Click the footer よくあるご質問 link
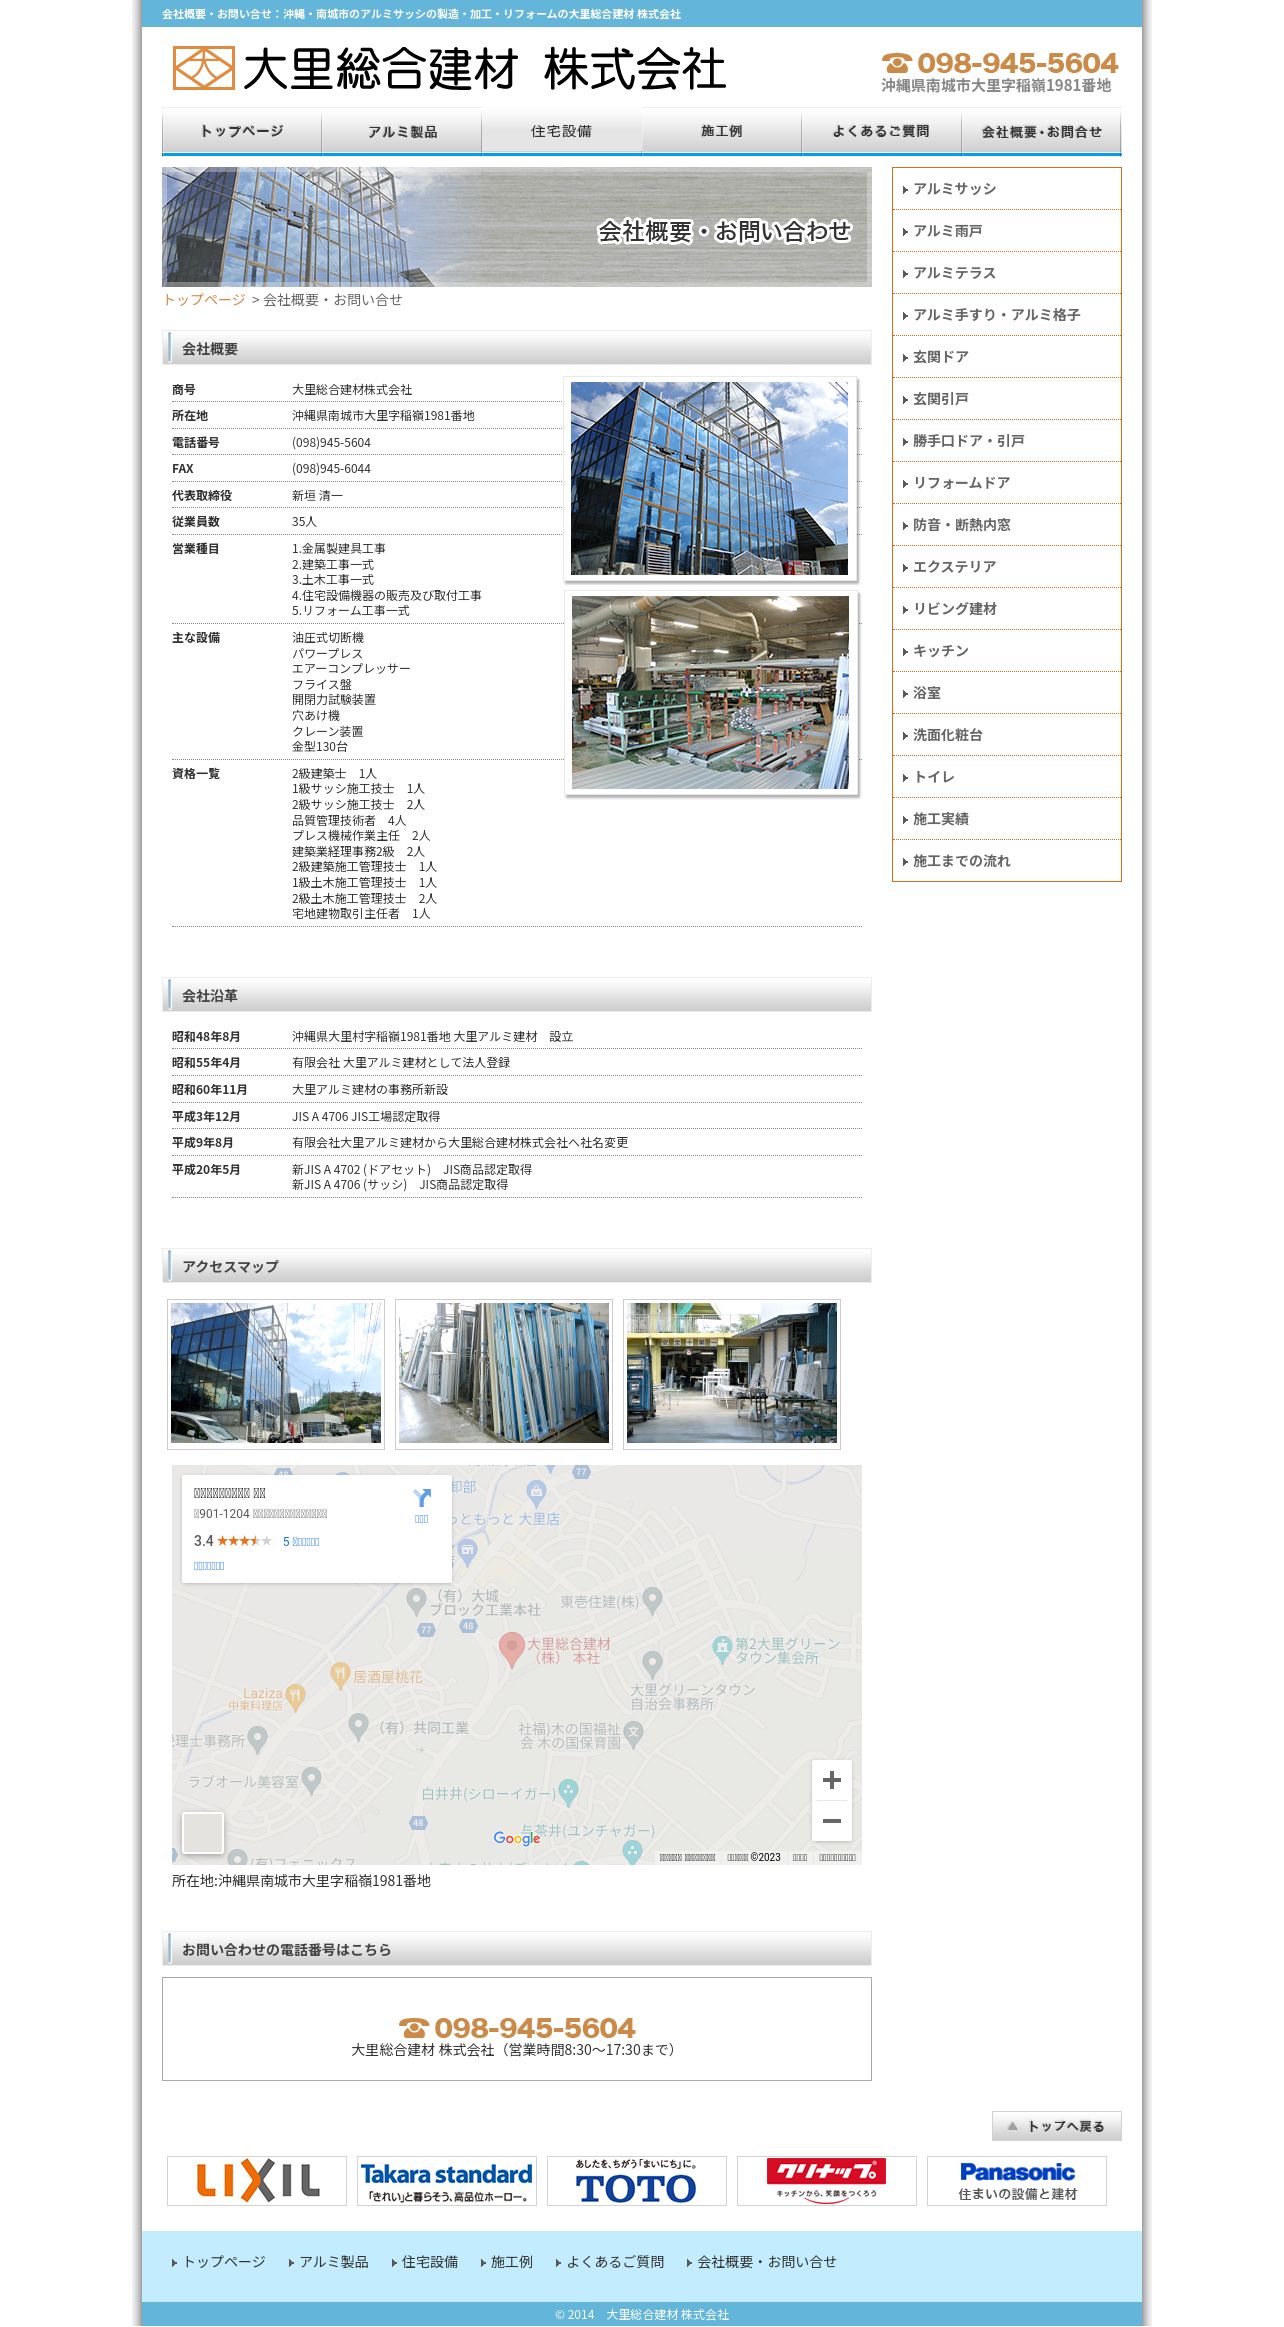 click(610, 2262)
